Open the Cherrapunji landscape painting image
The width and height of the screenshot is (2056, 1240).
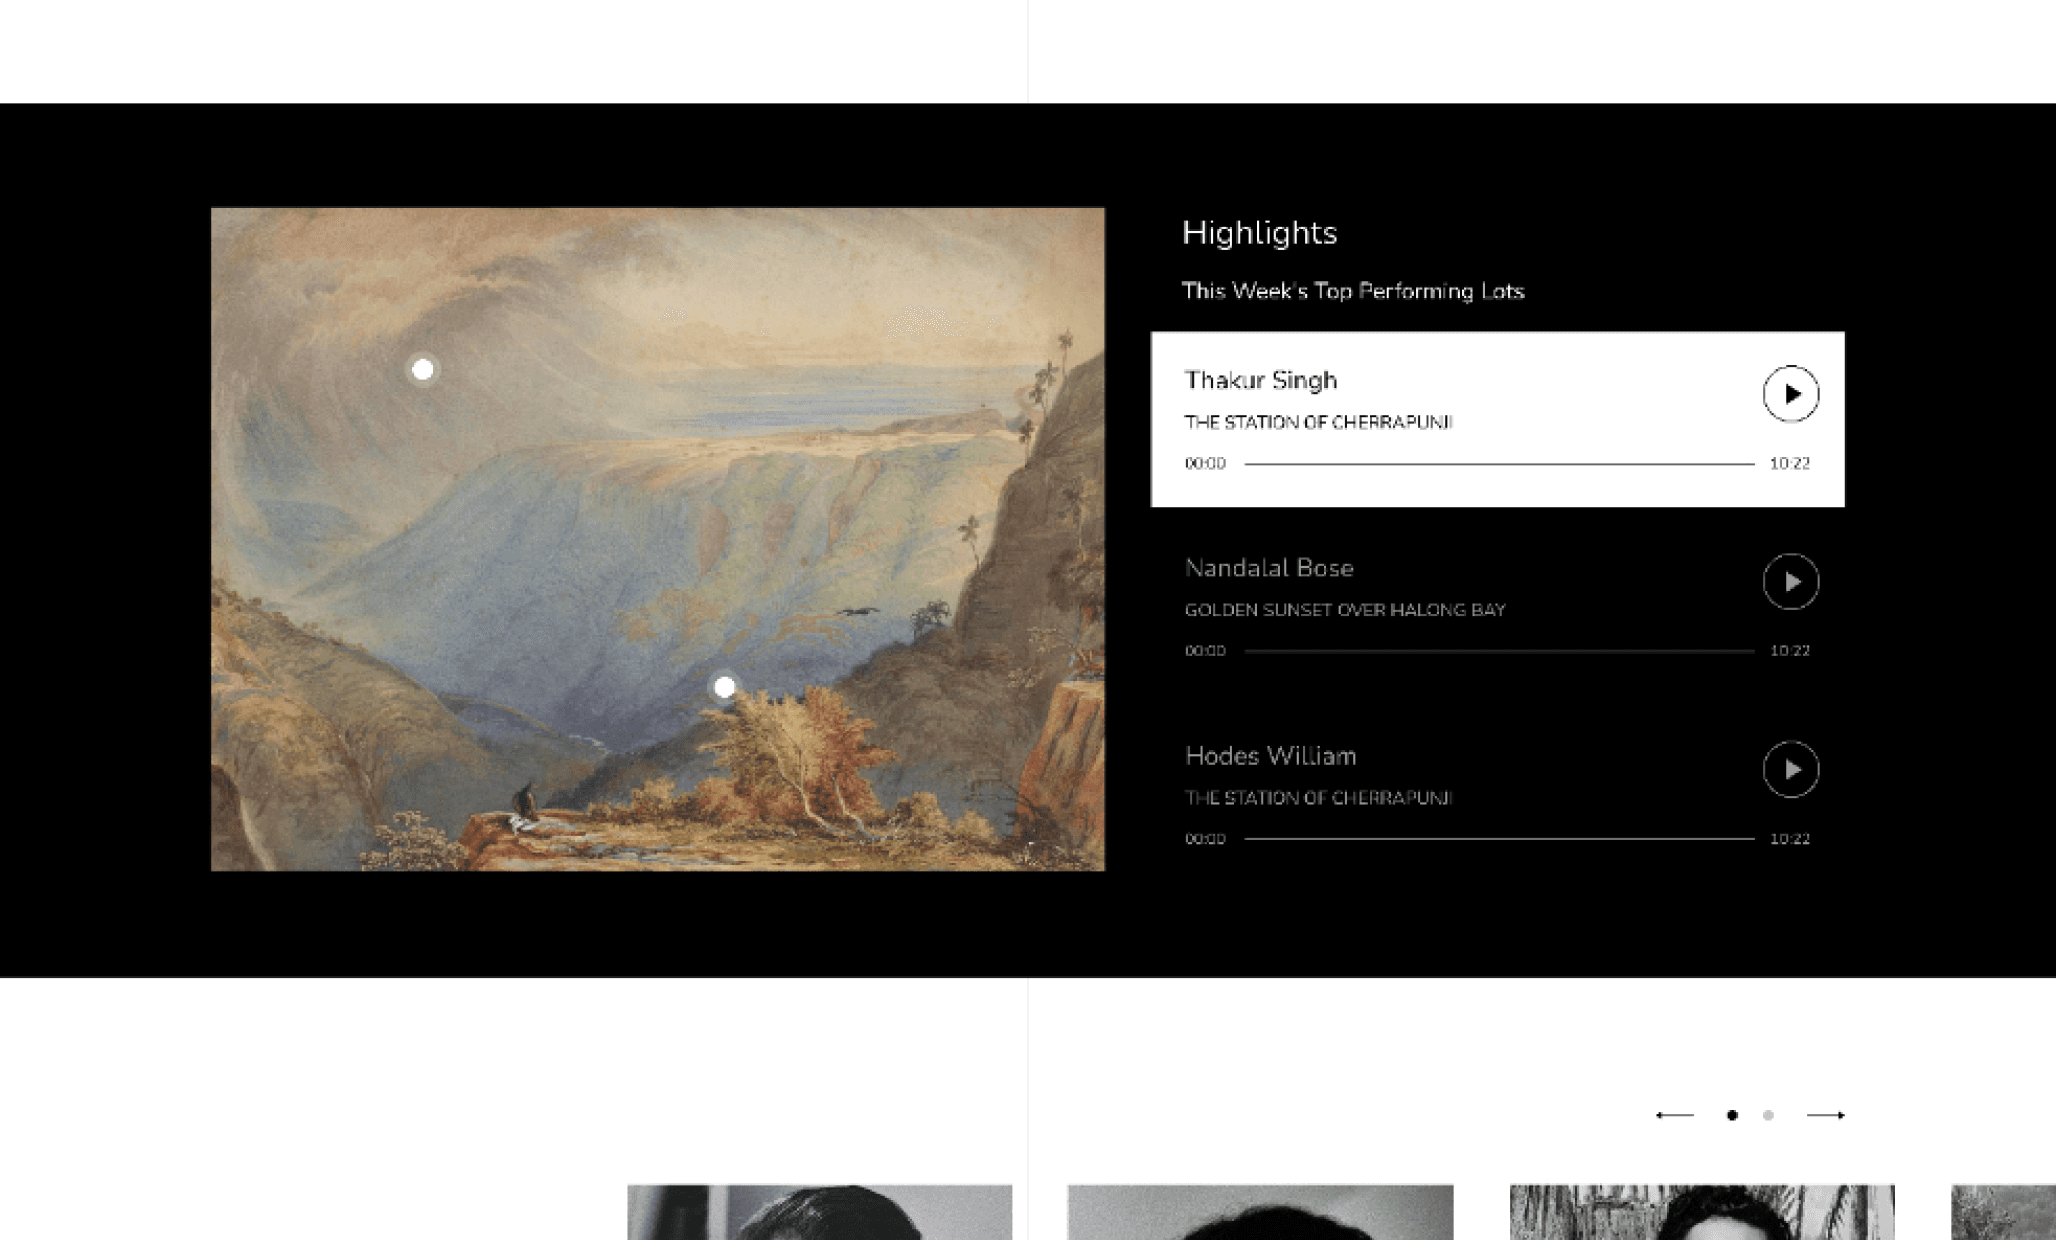pyautogui.click(x=658, y=539)
